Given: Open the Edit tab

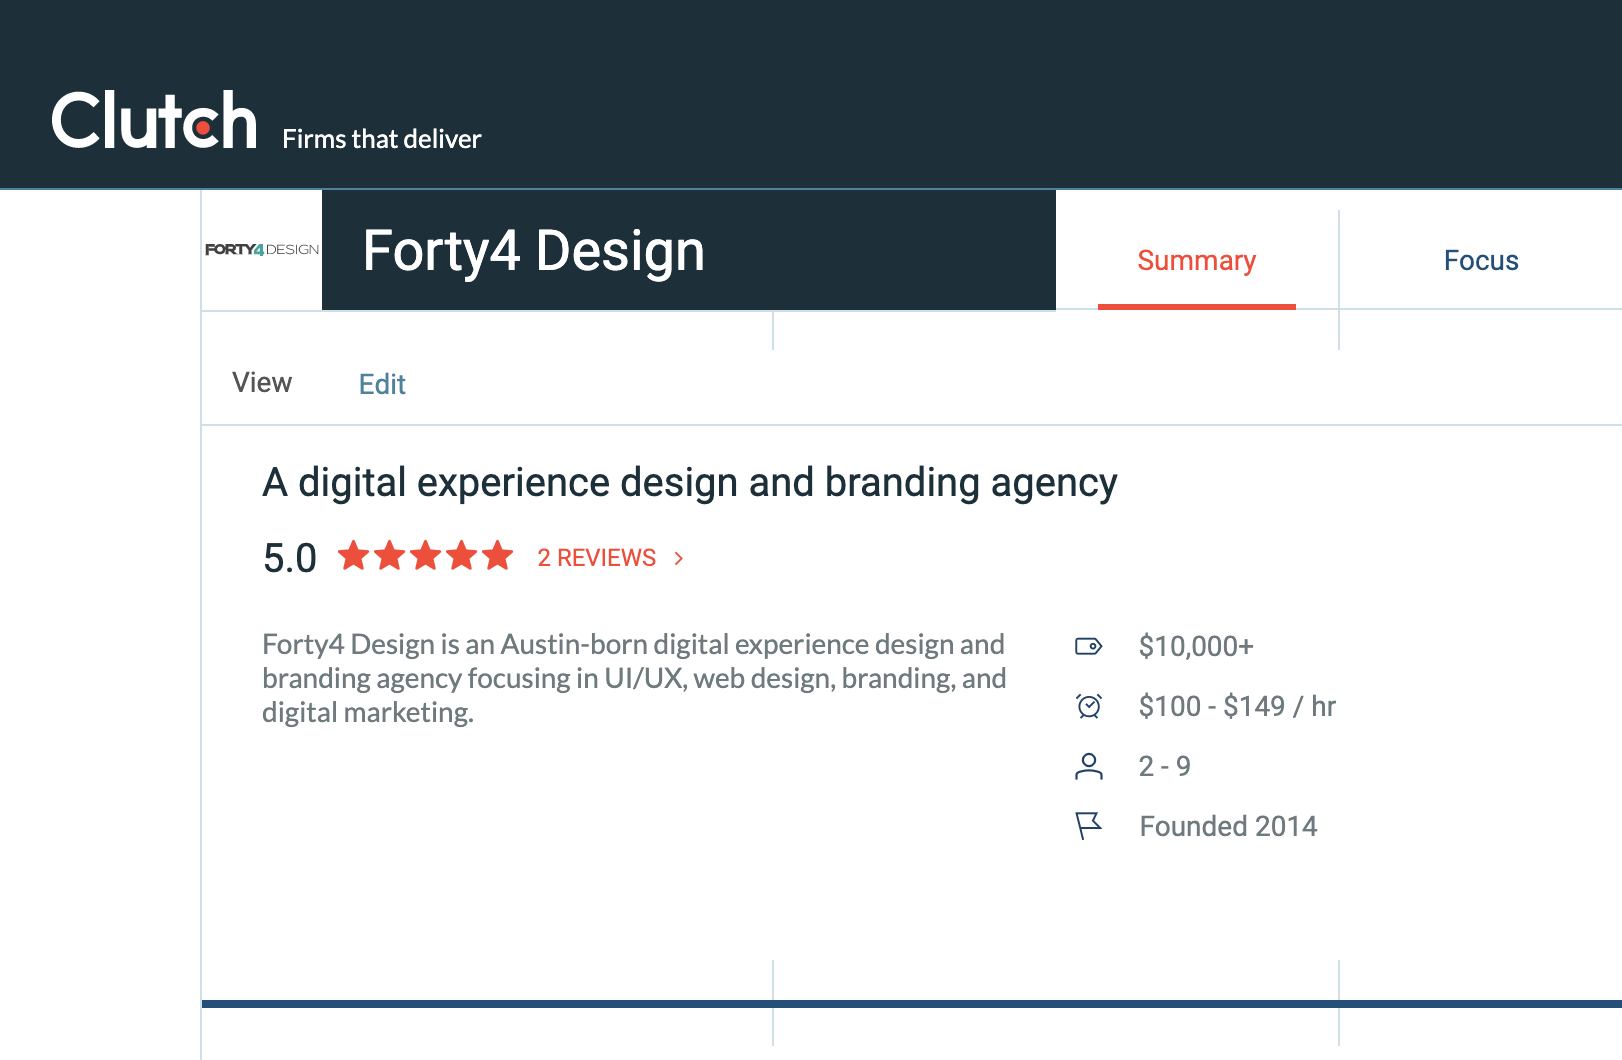Looking at the screenshot, I should [x=382, y=384].
